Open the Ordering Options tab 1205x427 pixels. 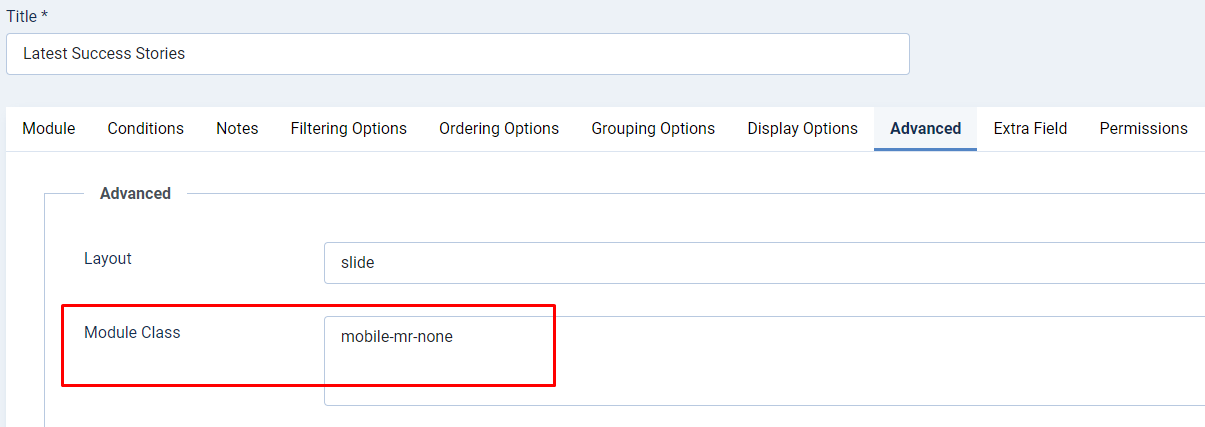coord(499,129)
